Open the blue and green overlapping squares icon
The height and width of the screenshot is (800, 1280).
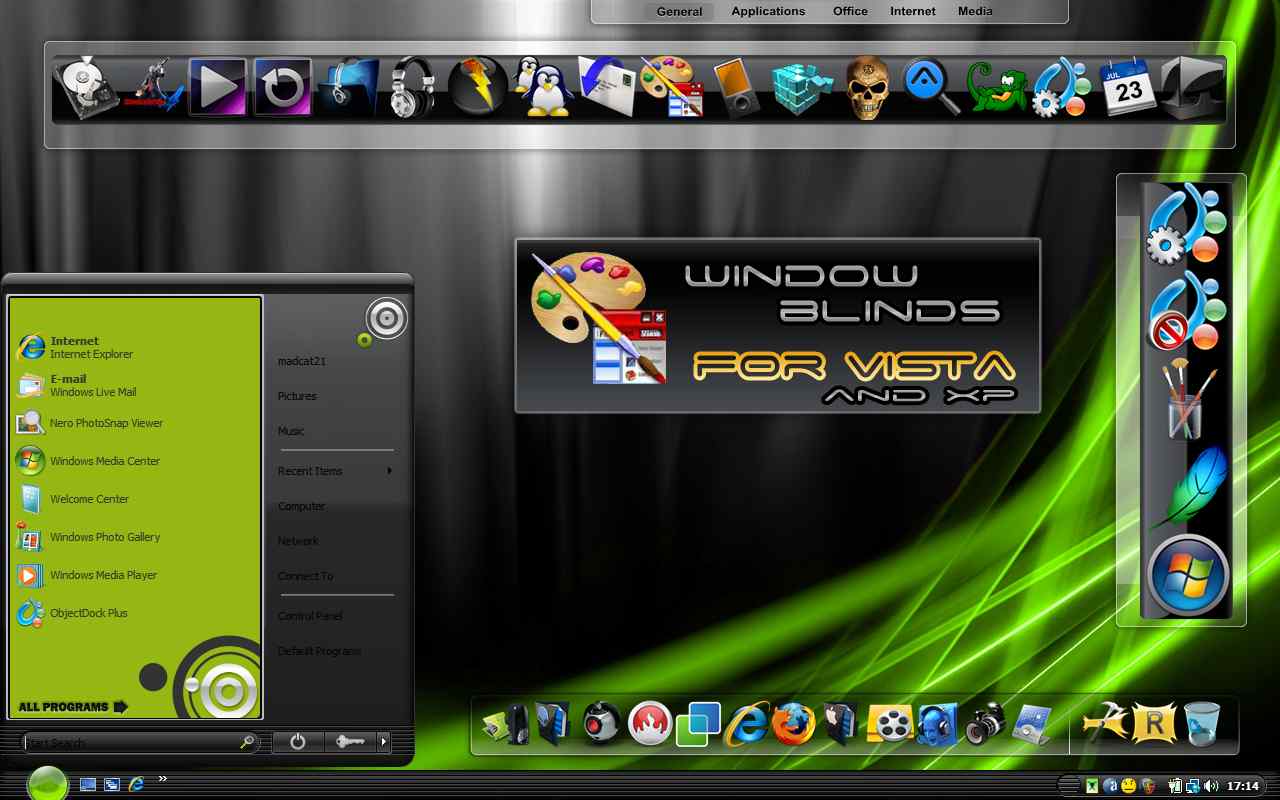pos(698,724)
